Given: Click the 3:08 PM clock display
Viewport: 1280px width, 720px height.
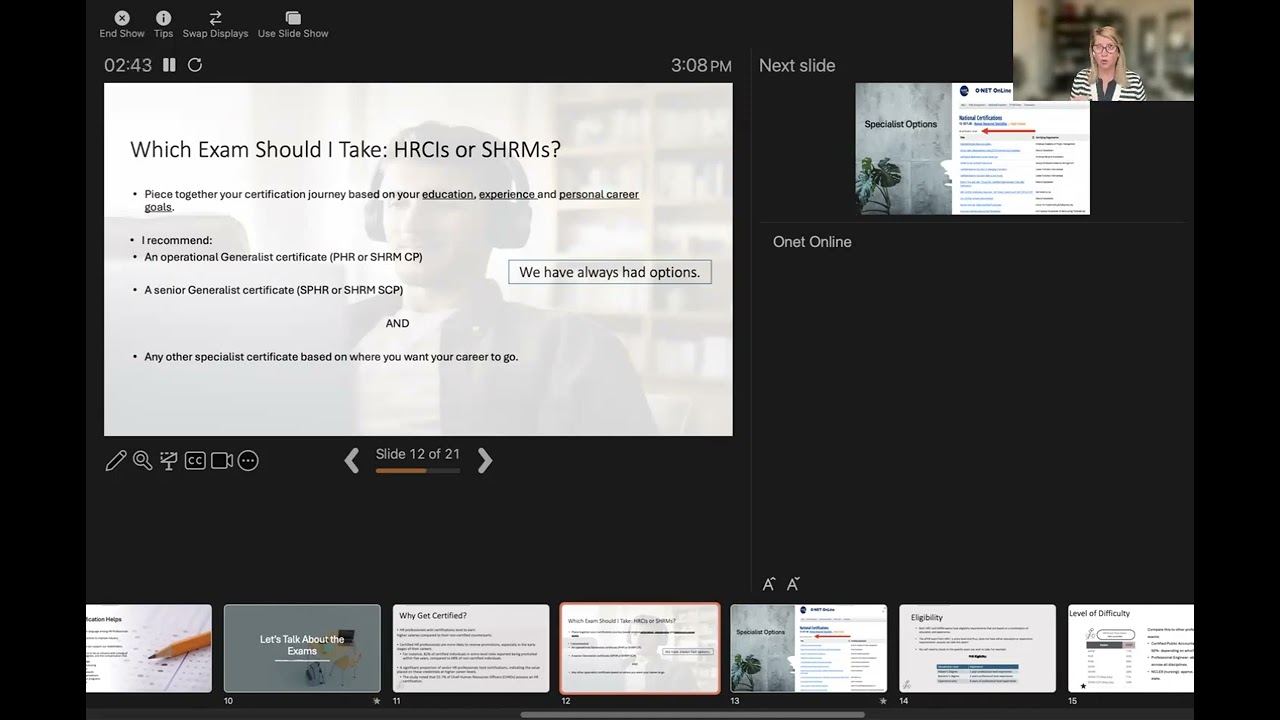Looking at the screenshot, I should click(x=701, y=66).
